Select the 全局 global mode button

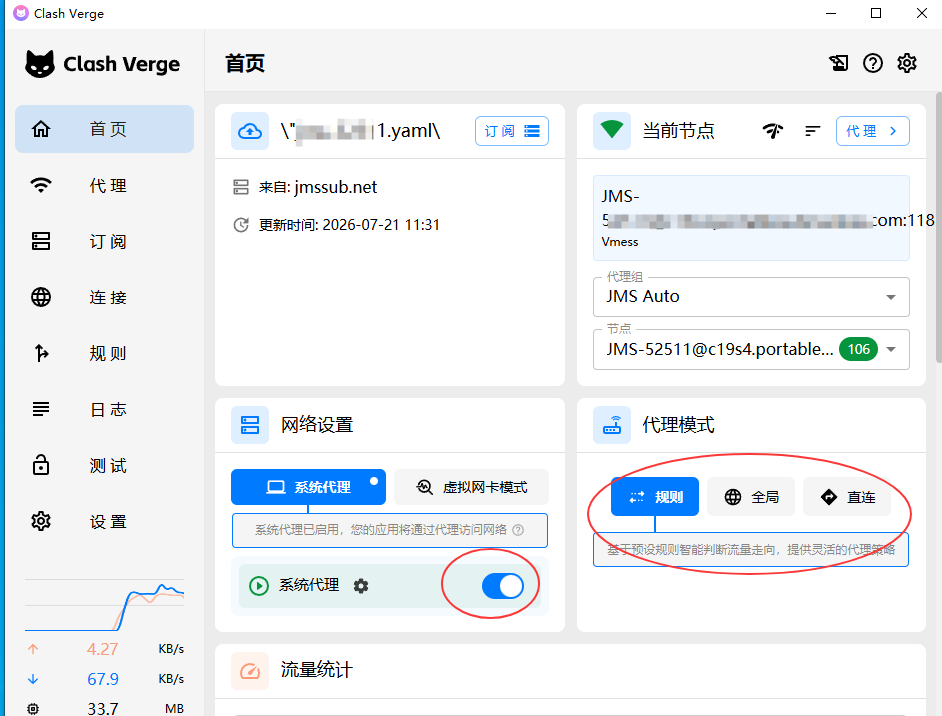coord(751,497)
